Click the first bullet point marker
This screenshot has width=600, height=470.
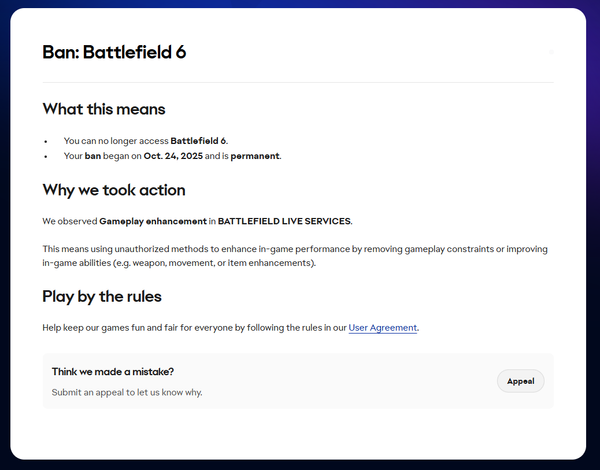[47, 142]
